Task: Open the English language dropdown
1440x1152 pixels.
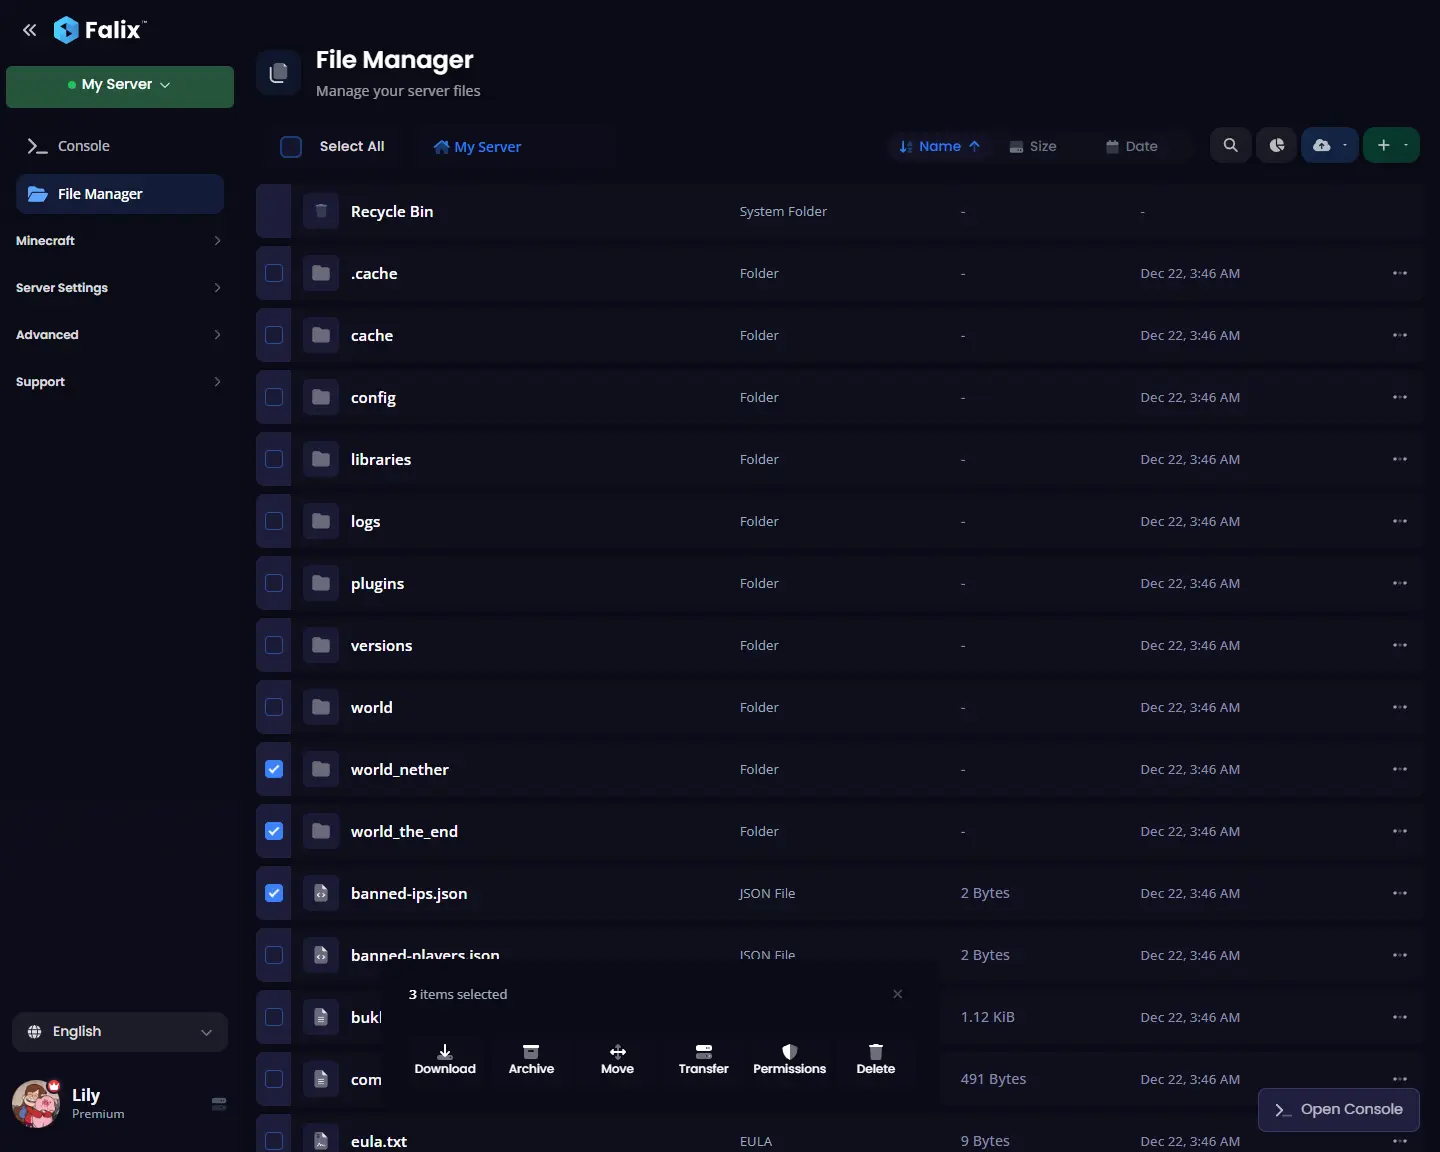Action: [119, 1032]
